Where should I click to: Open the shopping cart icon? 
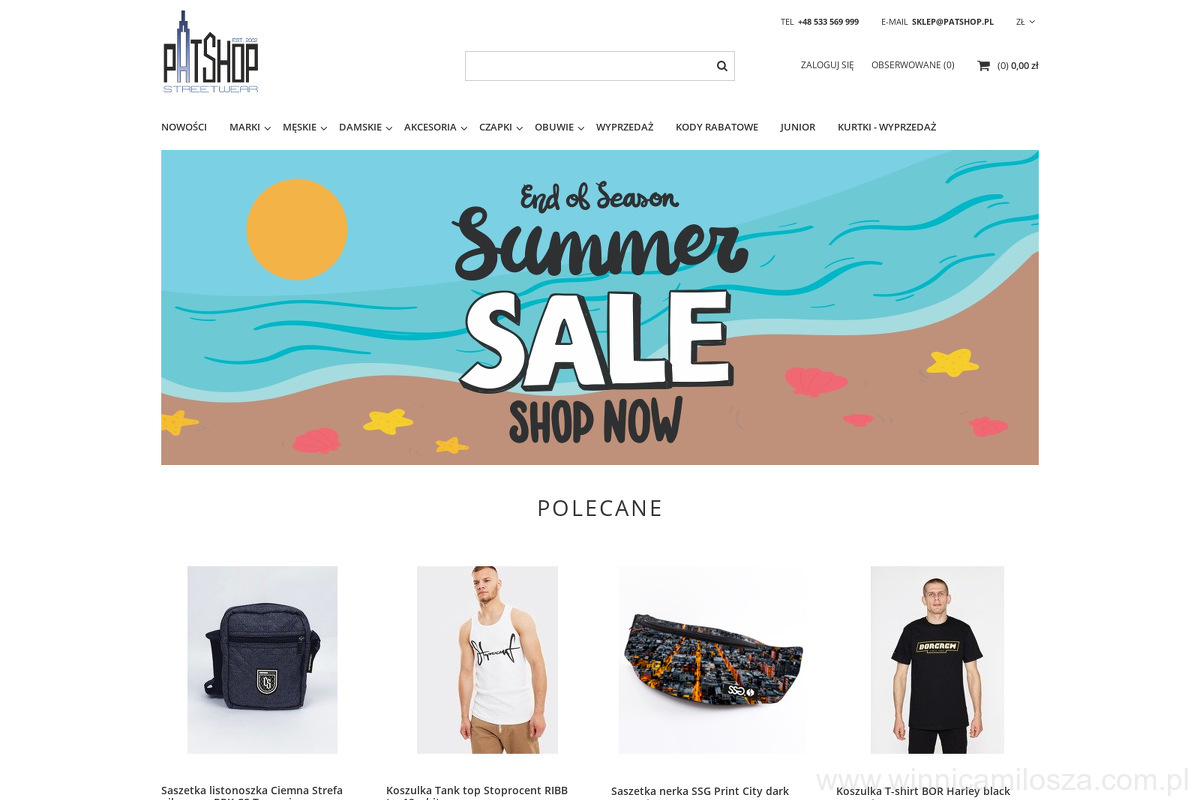(x=983, y=66)
